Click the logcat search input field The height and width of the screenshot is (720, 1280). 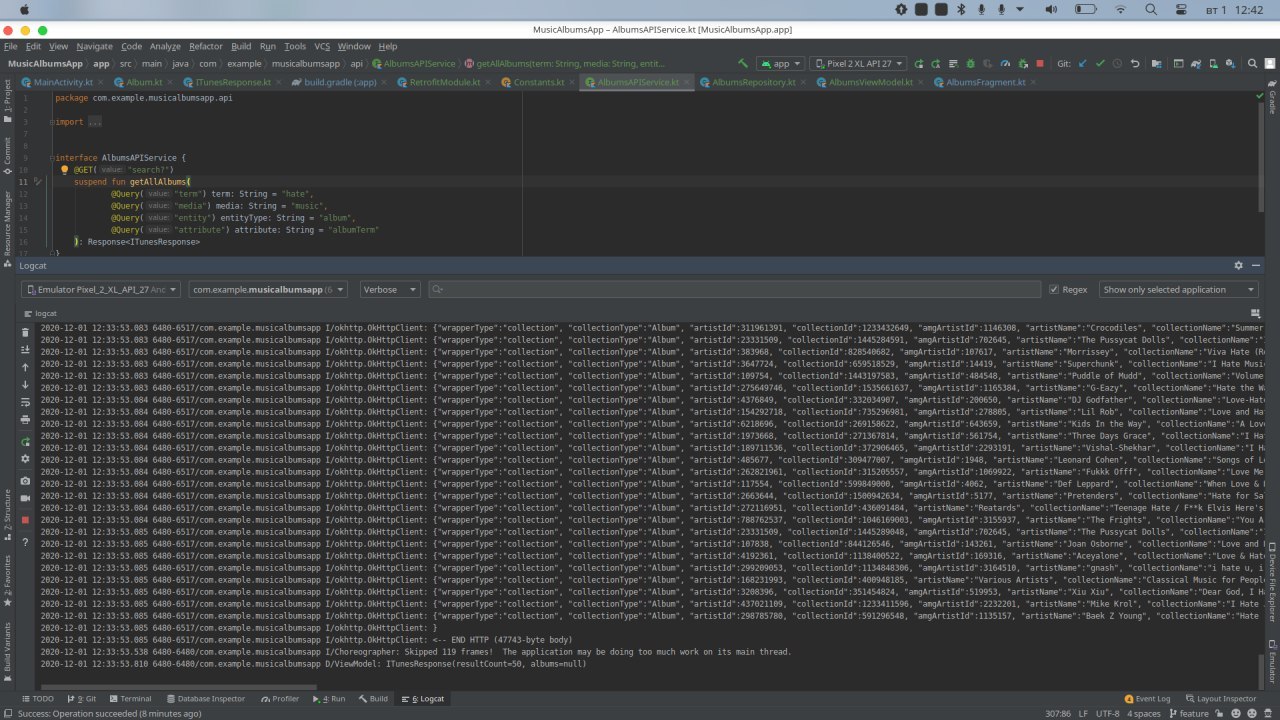coord(735,289)
